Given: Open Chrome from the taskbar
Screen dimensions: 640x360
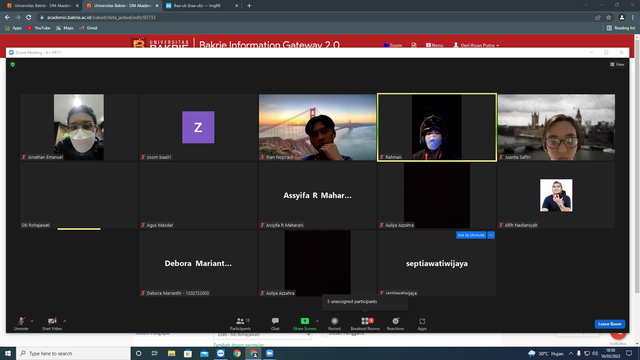Looking at the screenshot, I should (x=237, y=353).
